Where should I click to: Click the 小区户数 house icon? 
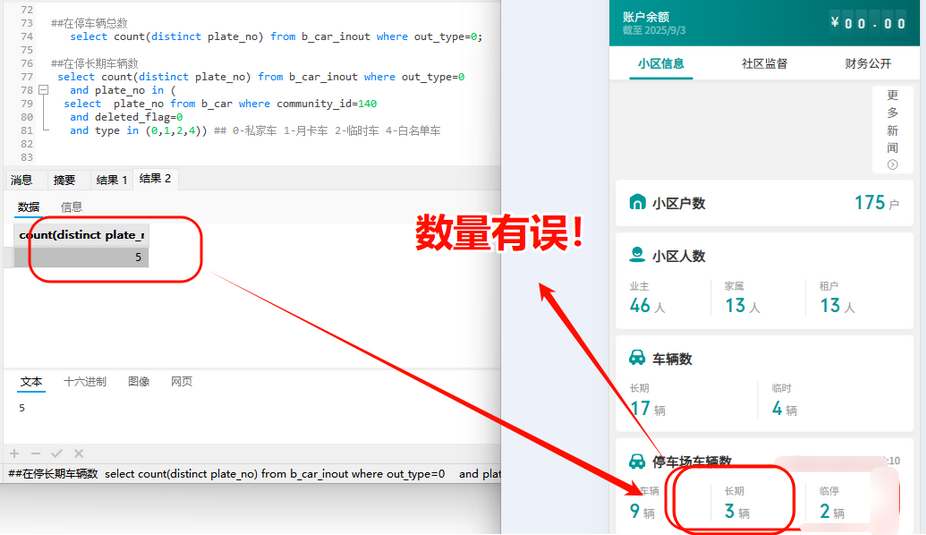[637, 203]
